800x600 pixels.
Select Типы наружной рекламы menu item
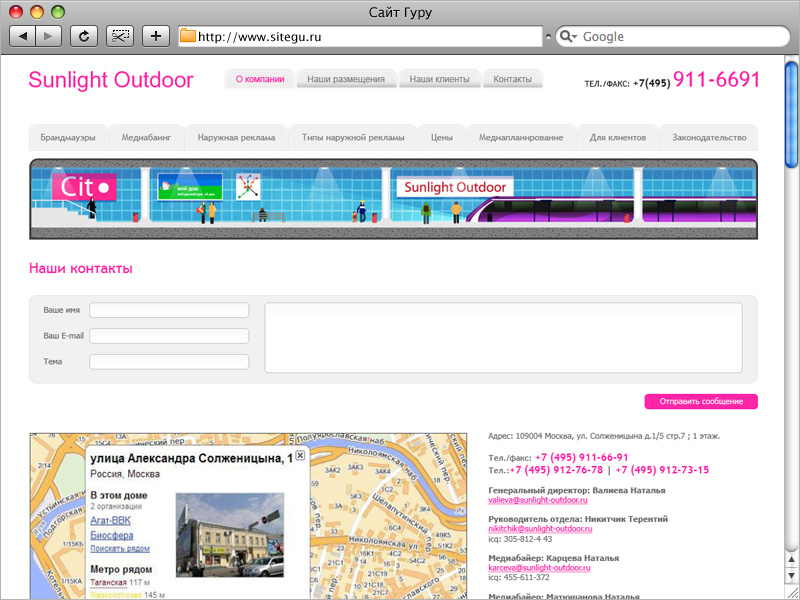point(353,137)
